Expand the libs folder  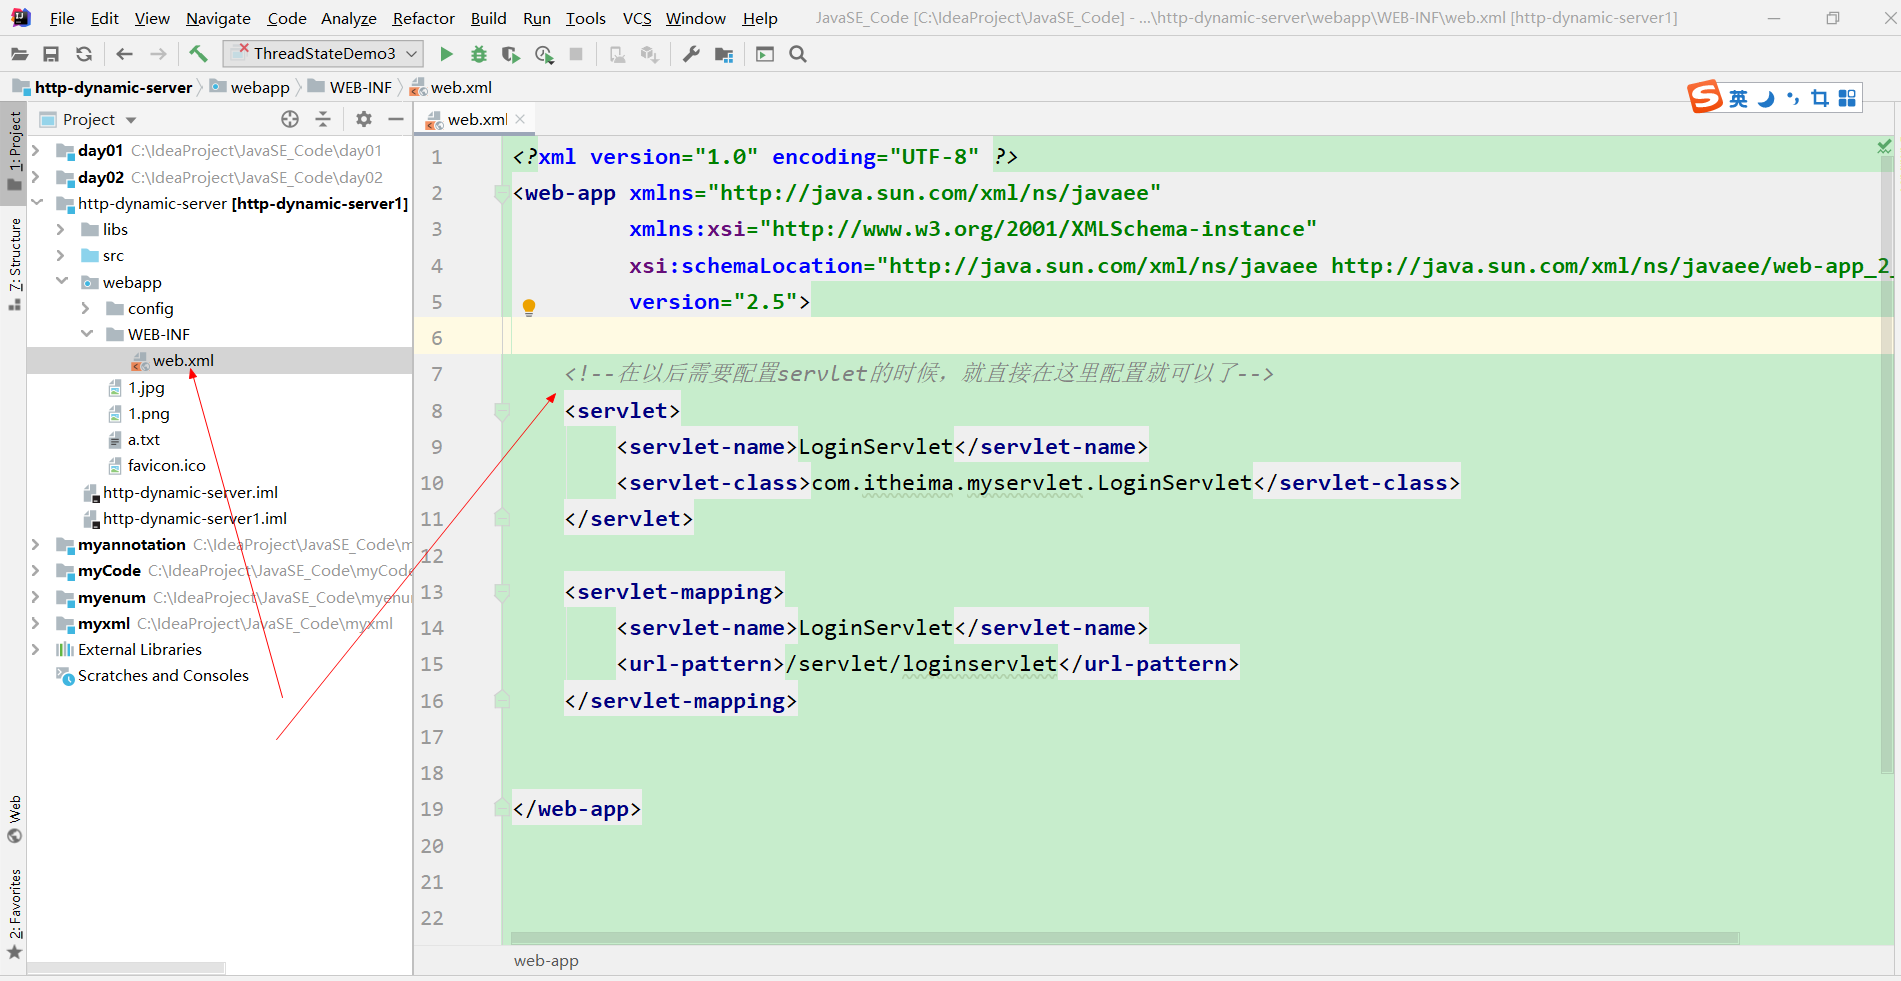pyautogui.click(x=61, y=230)
